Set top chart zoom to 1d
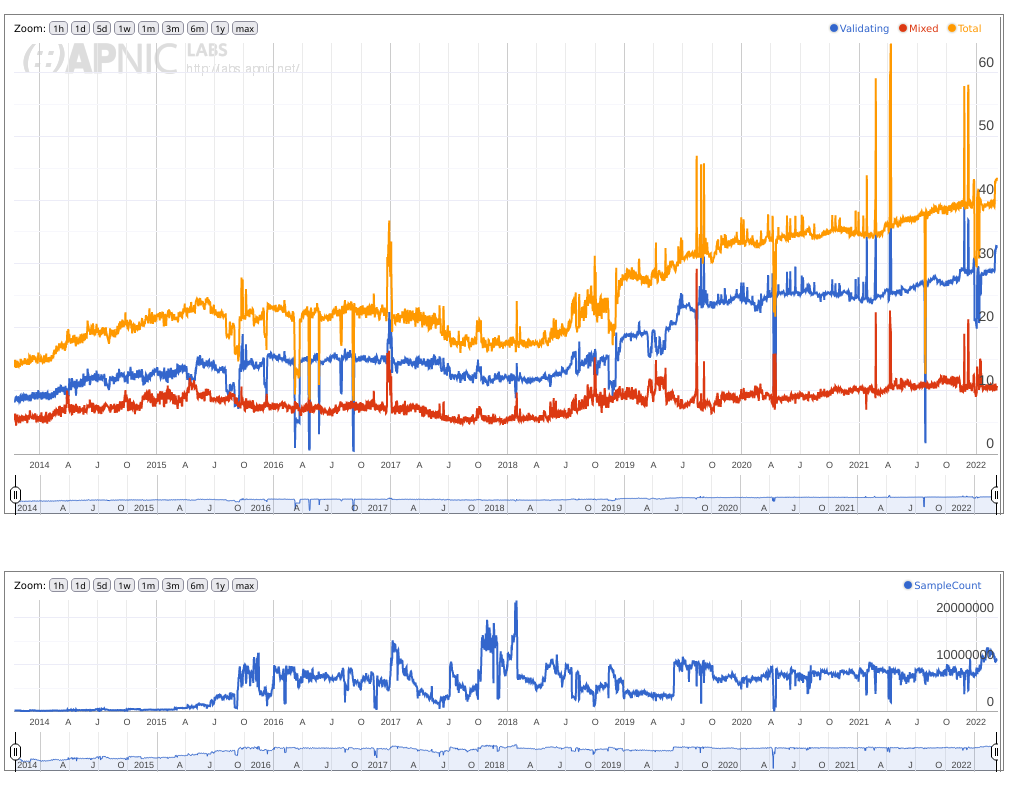This screenshot has height=785, width=1014. 80,29
